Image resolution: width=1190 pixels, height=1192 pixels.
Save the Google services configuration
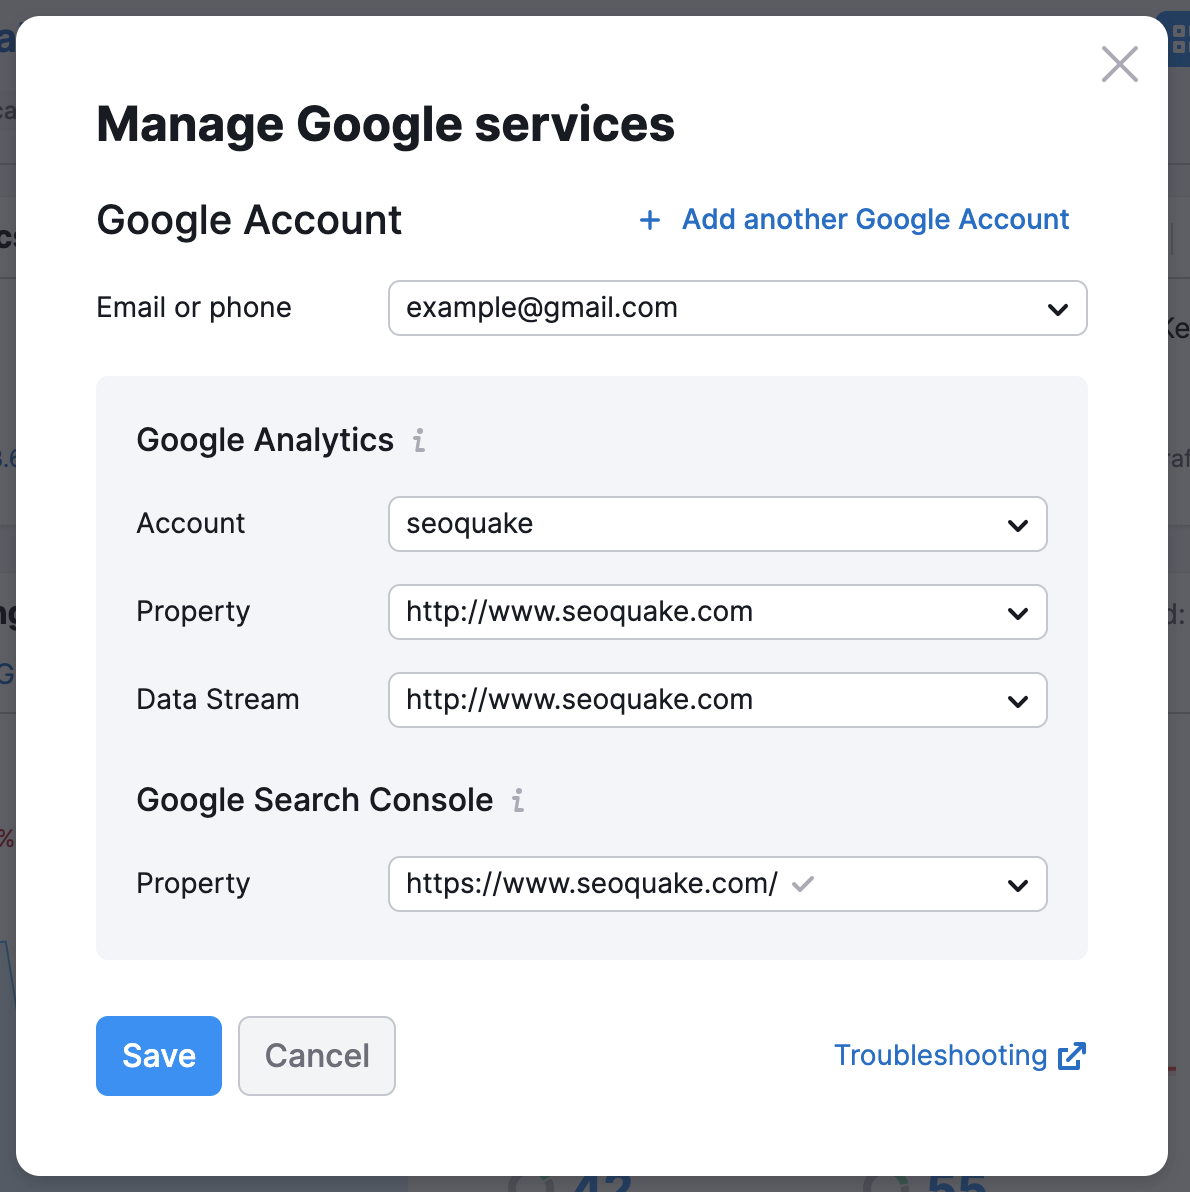click(158, 1055)
